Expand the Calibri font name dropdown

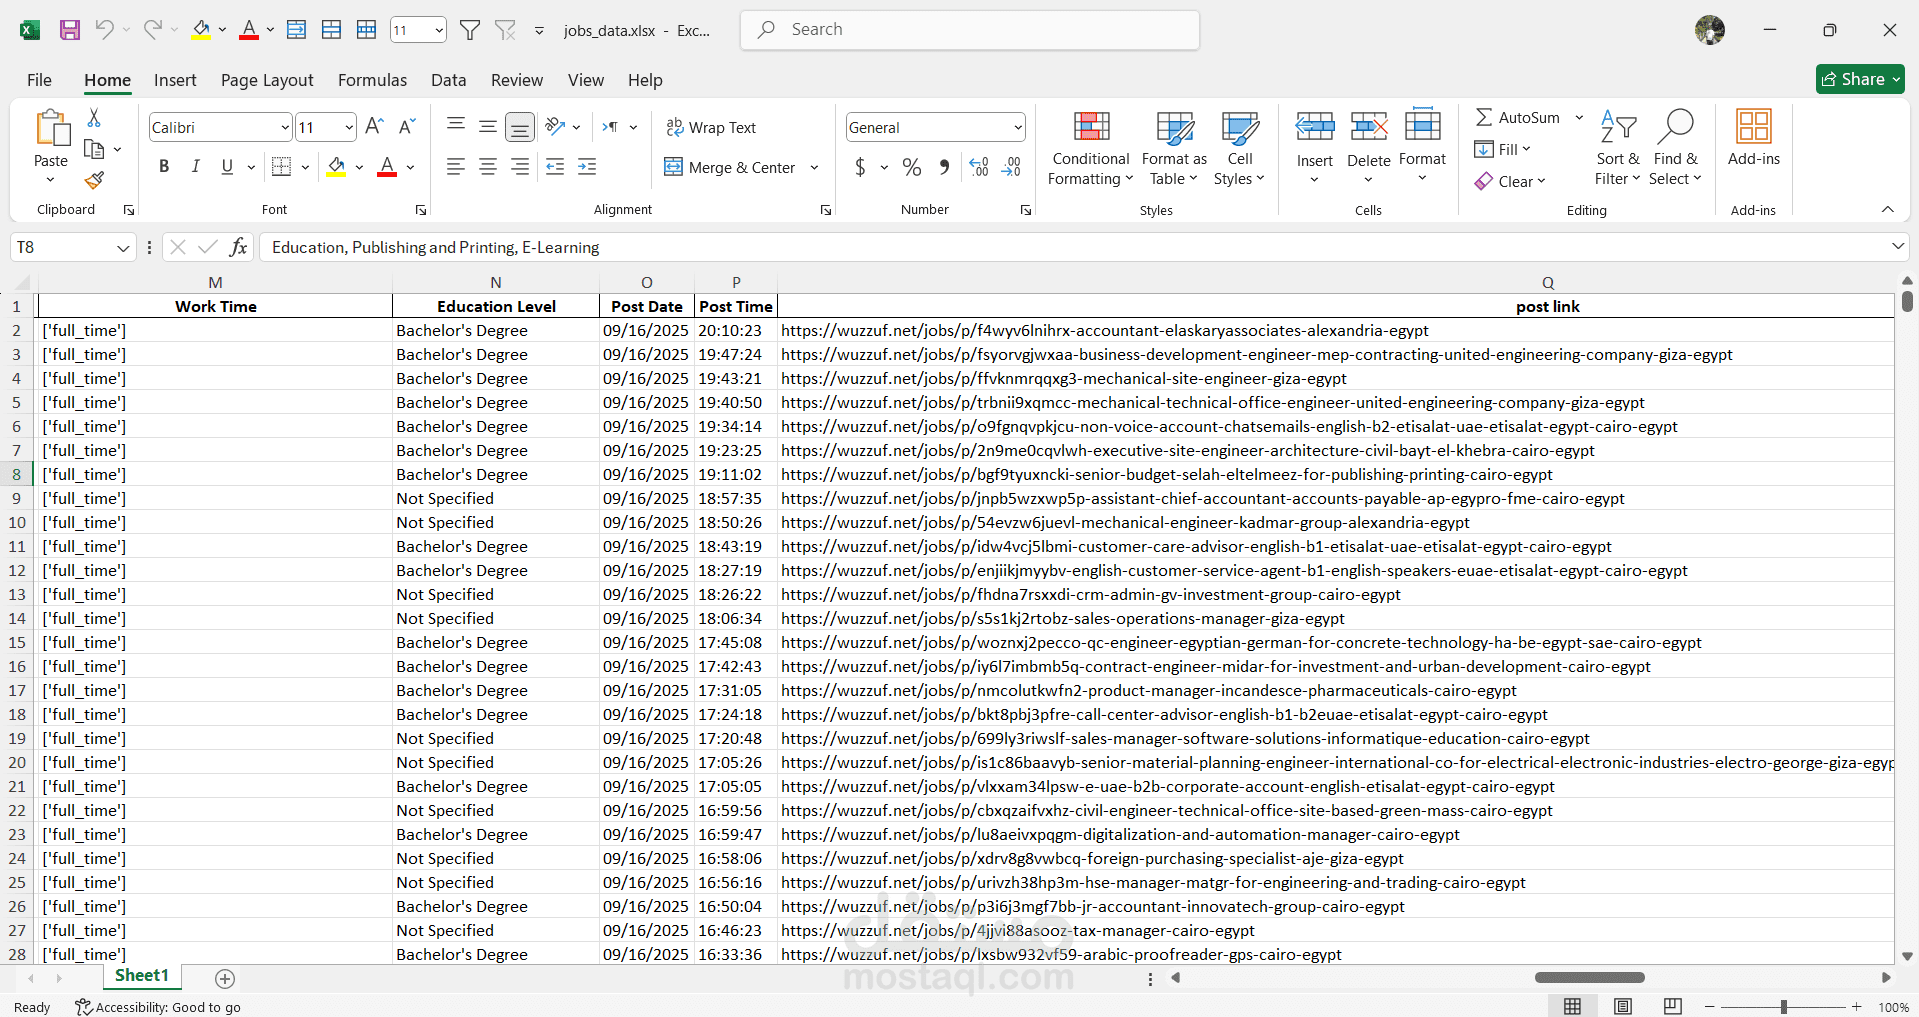point(285,128)
